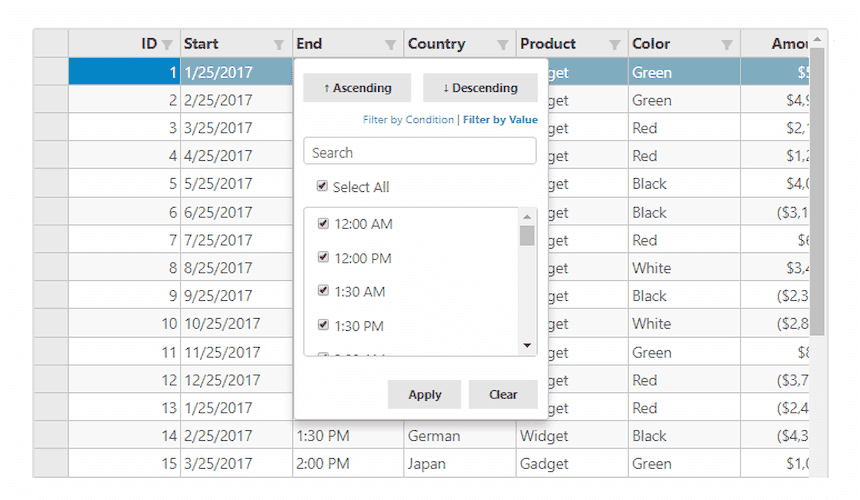Select the Product column header
The width and height of the screenshot is (860, 500).
click(x=572, y=43)
